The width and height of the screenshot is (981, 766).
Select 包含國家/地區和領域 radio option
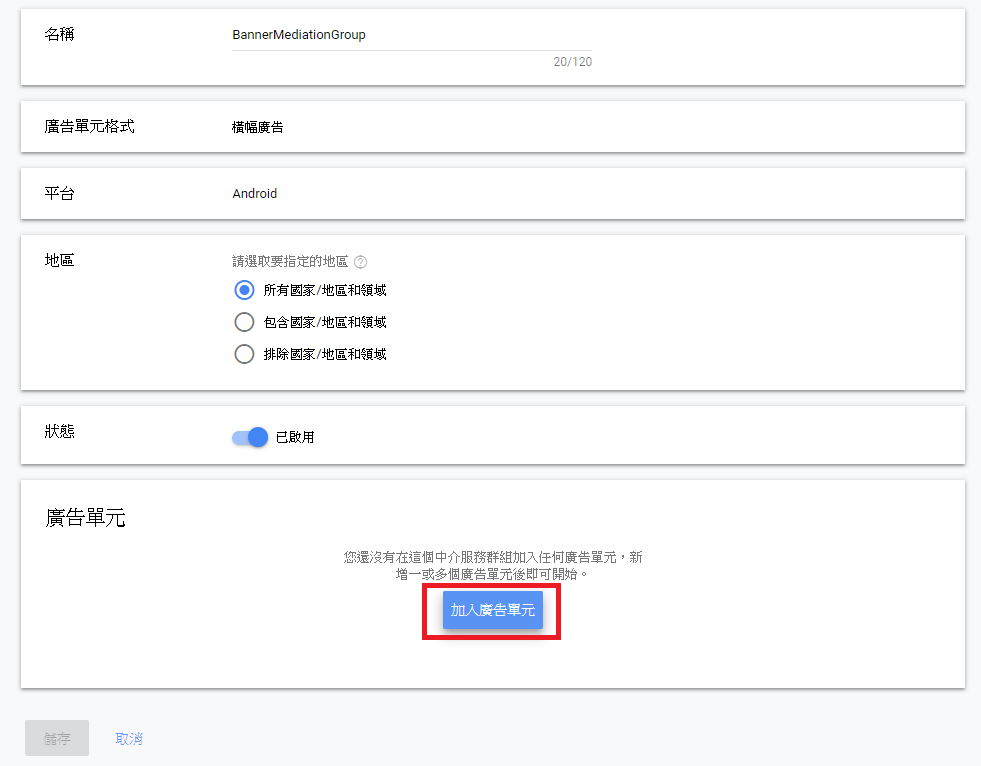coord(244,322)
